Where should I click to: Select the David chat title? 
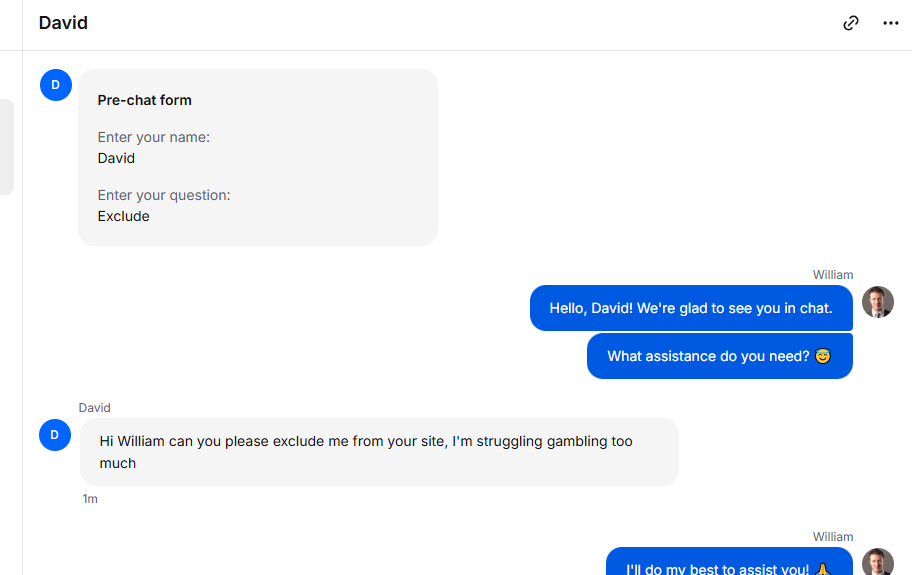63,23
